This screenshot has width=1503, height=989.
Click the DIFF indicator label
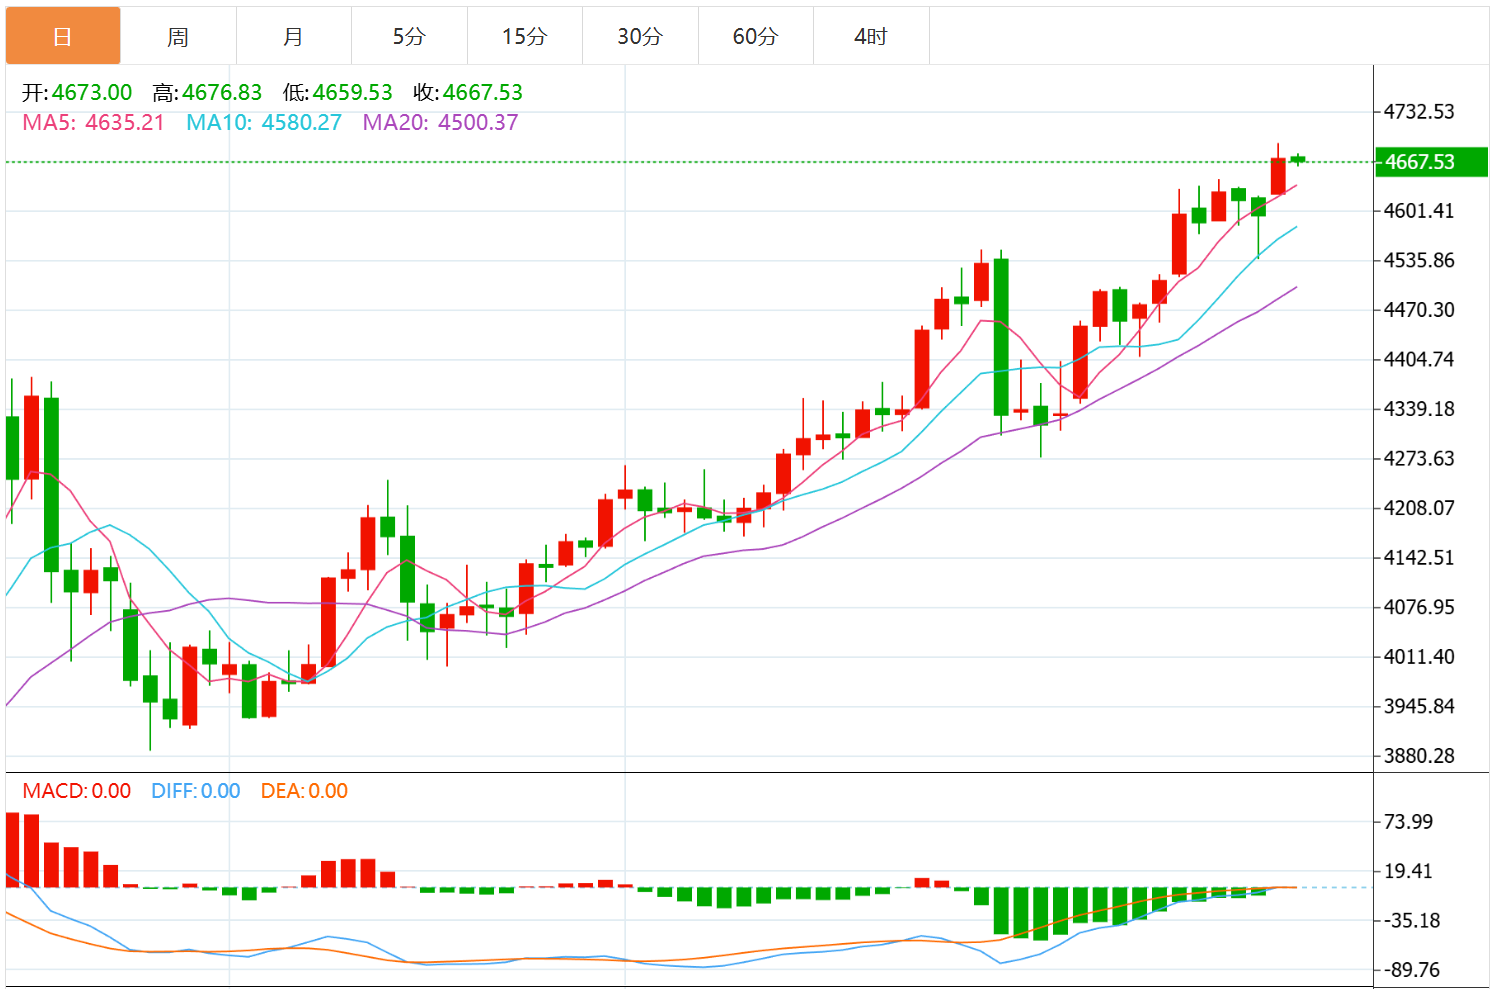[x=196, y=791]
